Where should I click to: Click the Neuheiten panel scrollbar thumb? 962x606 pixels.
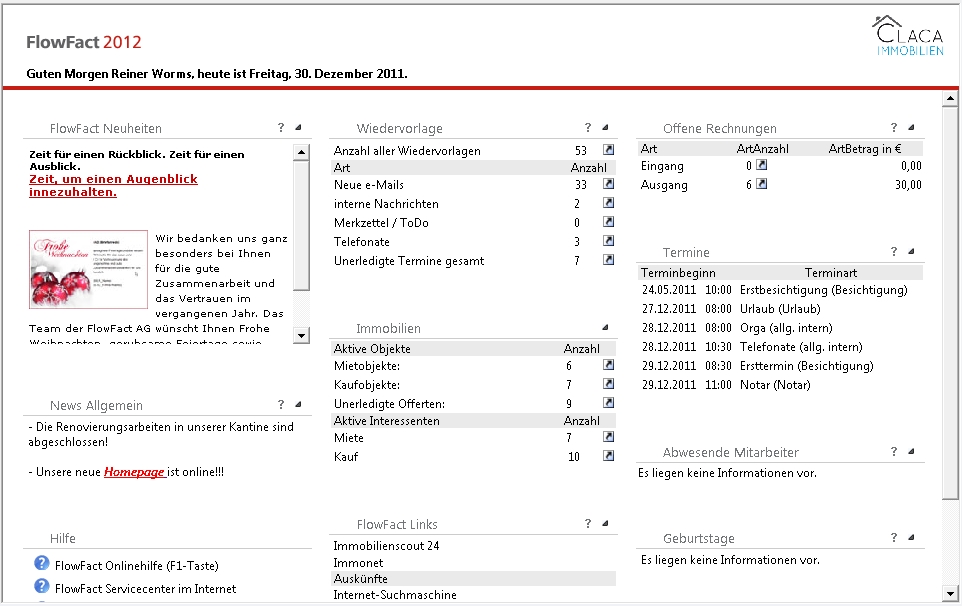pos(301,225)
